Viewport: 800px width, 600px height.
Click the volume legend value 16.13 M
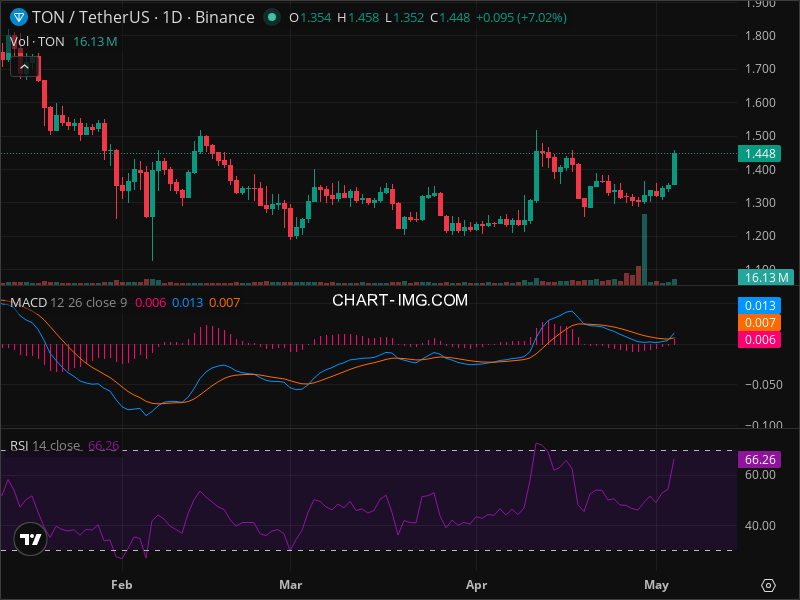95,42
